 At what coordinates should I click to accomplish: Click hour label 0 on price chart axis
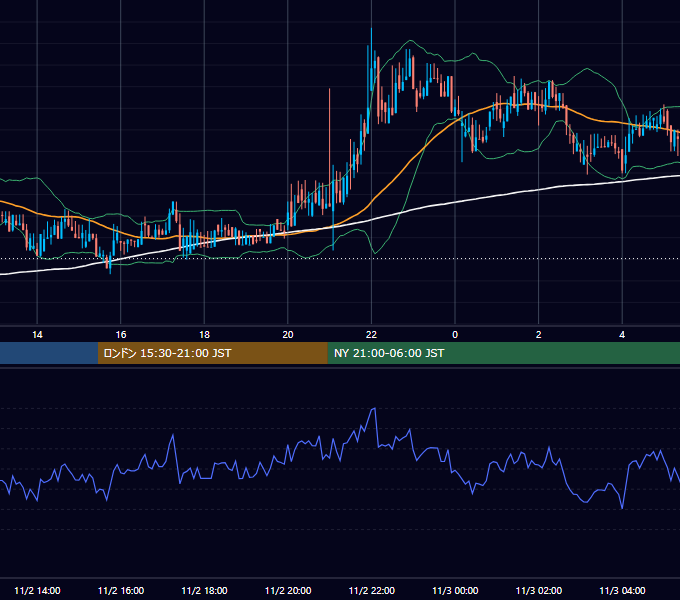tap(455, 335)
